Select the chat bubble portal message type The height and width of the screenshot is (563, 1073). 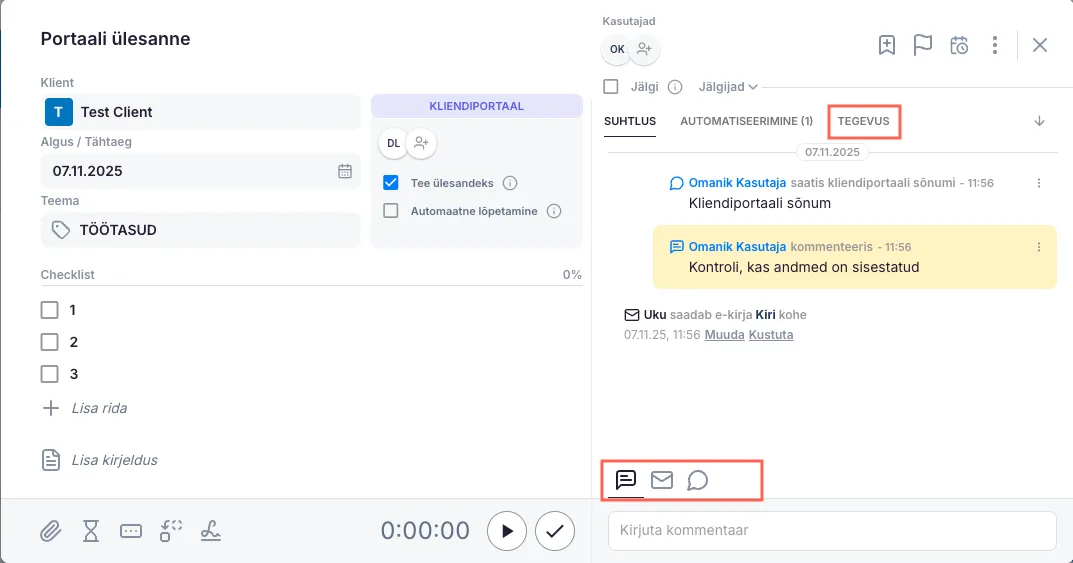[697, 480]
